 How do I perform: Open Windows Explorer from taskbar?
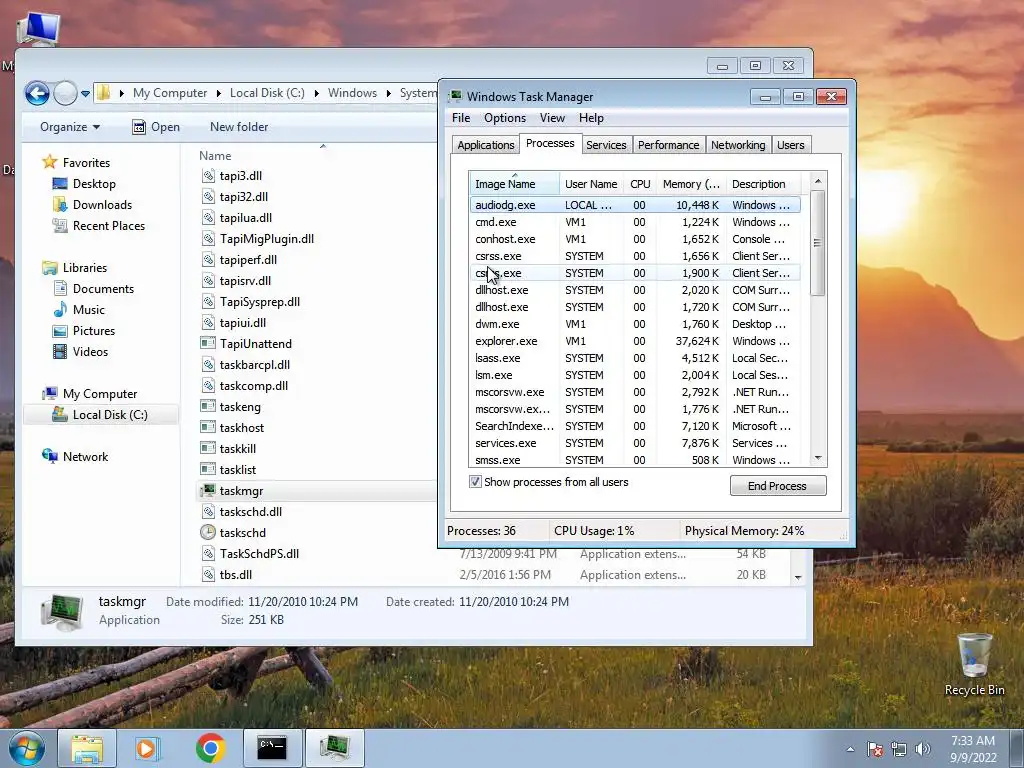click(x=87, y=748)
